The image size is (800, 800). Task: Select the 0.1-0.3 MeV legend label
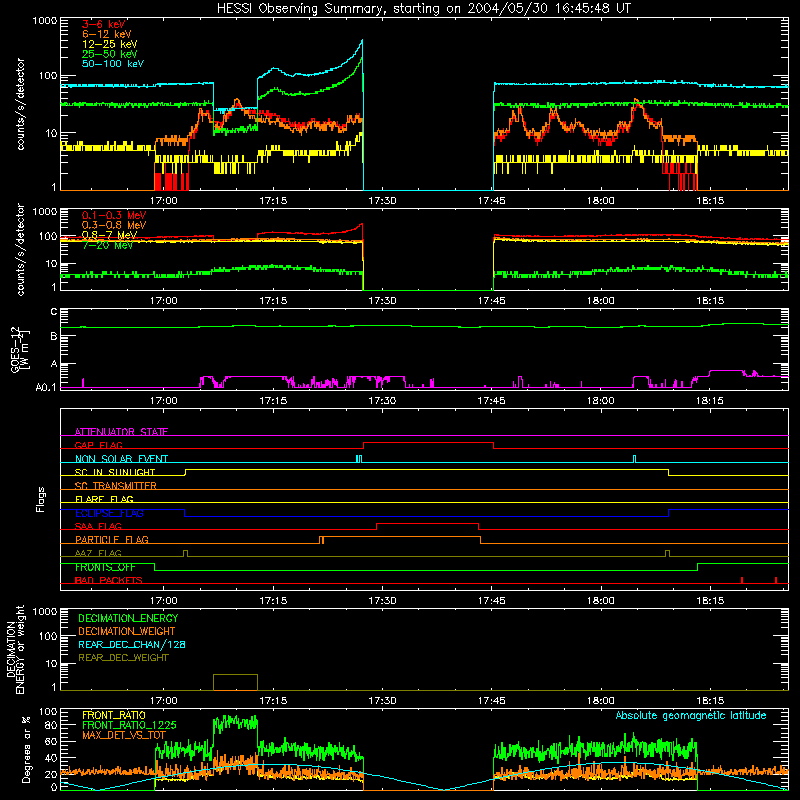pos(114,215)
